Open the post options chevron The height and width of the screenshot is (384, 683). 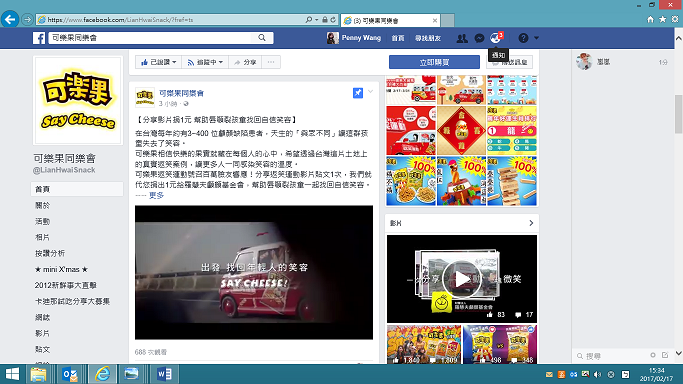pos(370,91)
